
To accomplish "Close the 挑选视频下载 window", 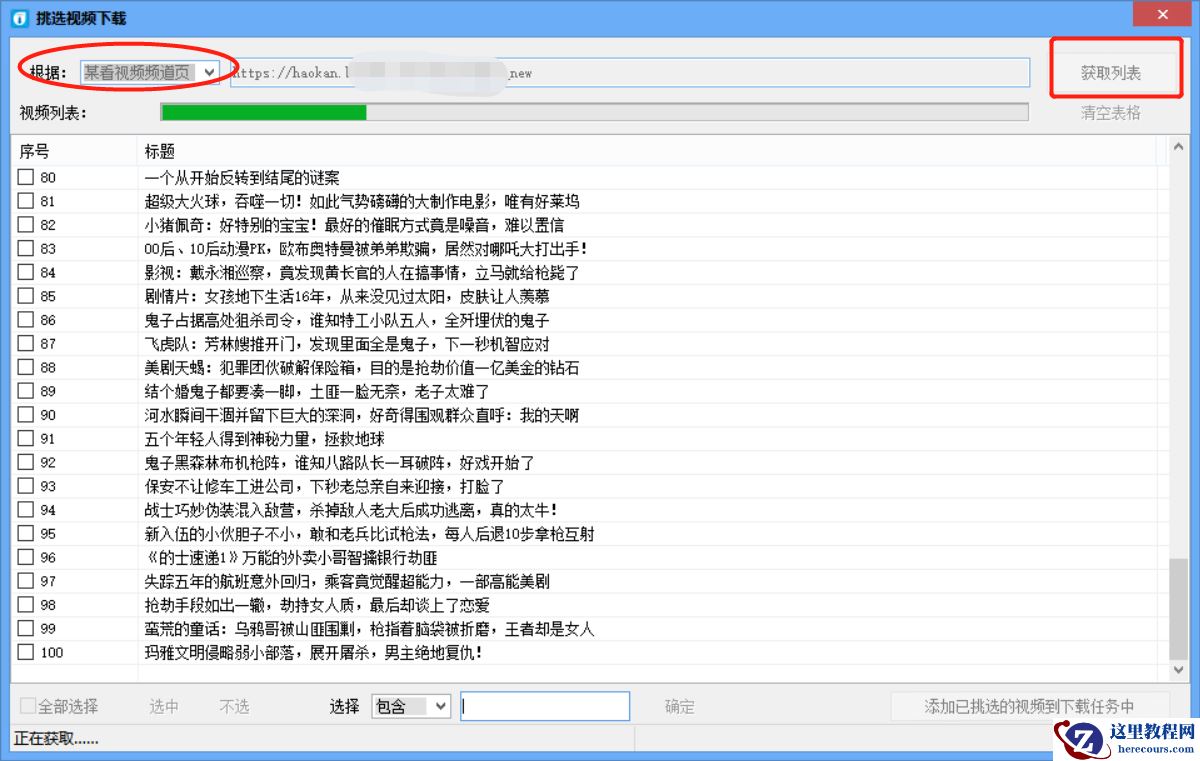I will (x=1162, y=15).
